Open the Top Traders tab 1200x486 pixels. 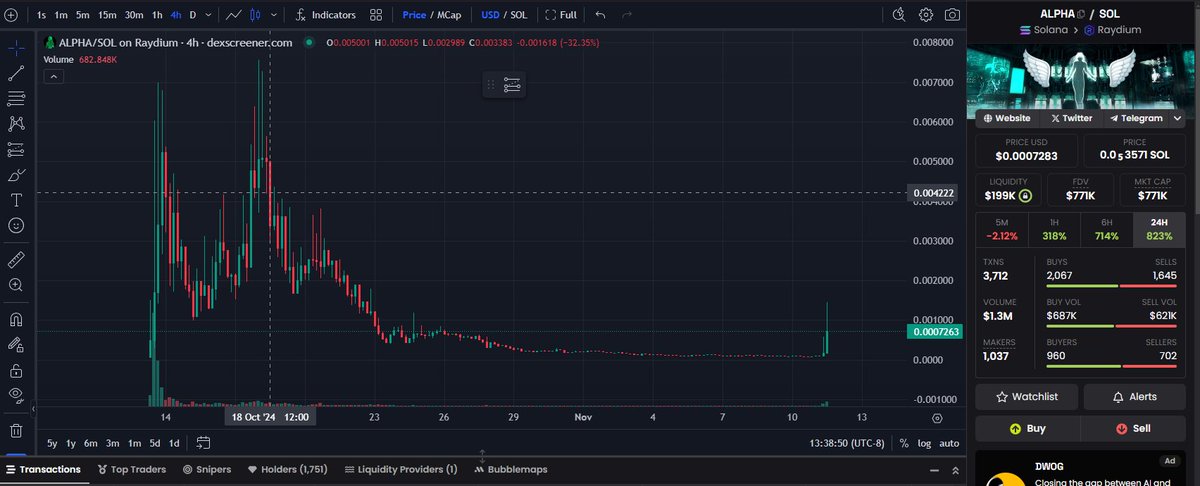tap(132, 469)
